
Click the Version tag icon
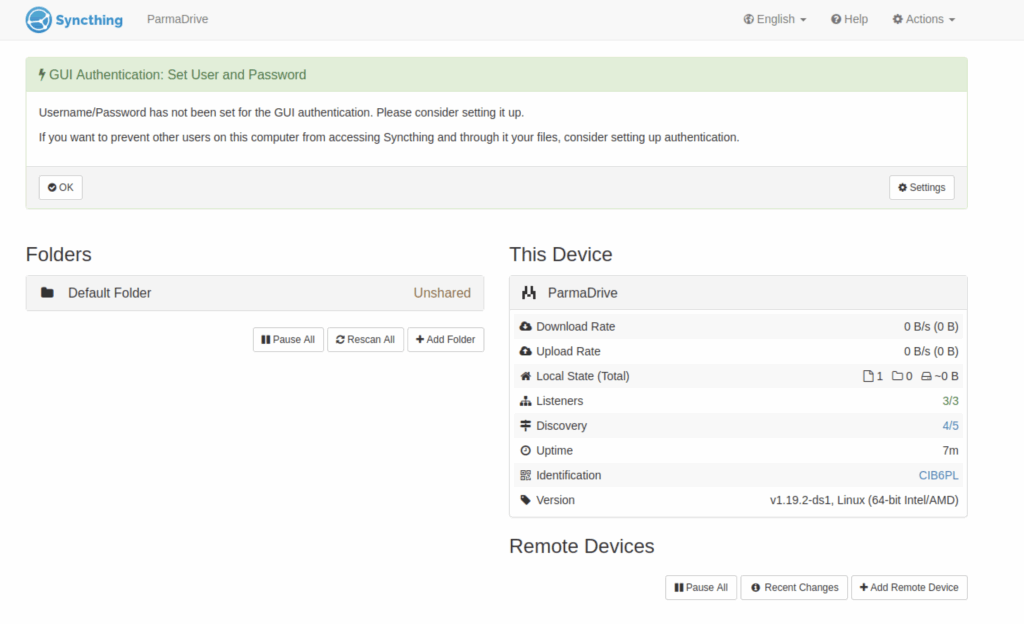tap(525, 500)
